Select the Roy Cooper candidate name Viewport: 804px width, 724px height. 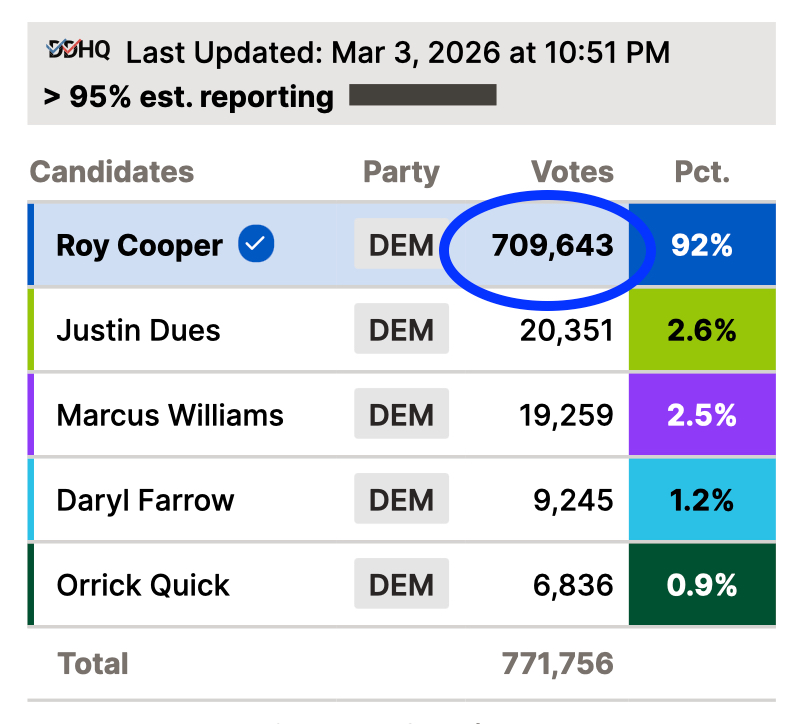pos(139,246)
